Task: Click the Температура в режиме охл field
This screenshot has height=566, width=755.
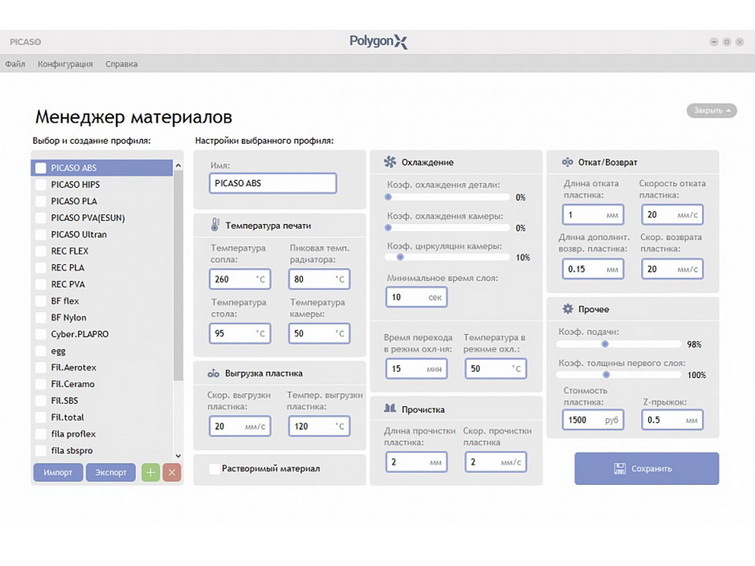Action: click(x=495, y=369)
